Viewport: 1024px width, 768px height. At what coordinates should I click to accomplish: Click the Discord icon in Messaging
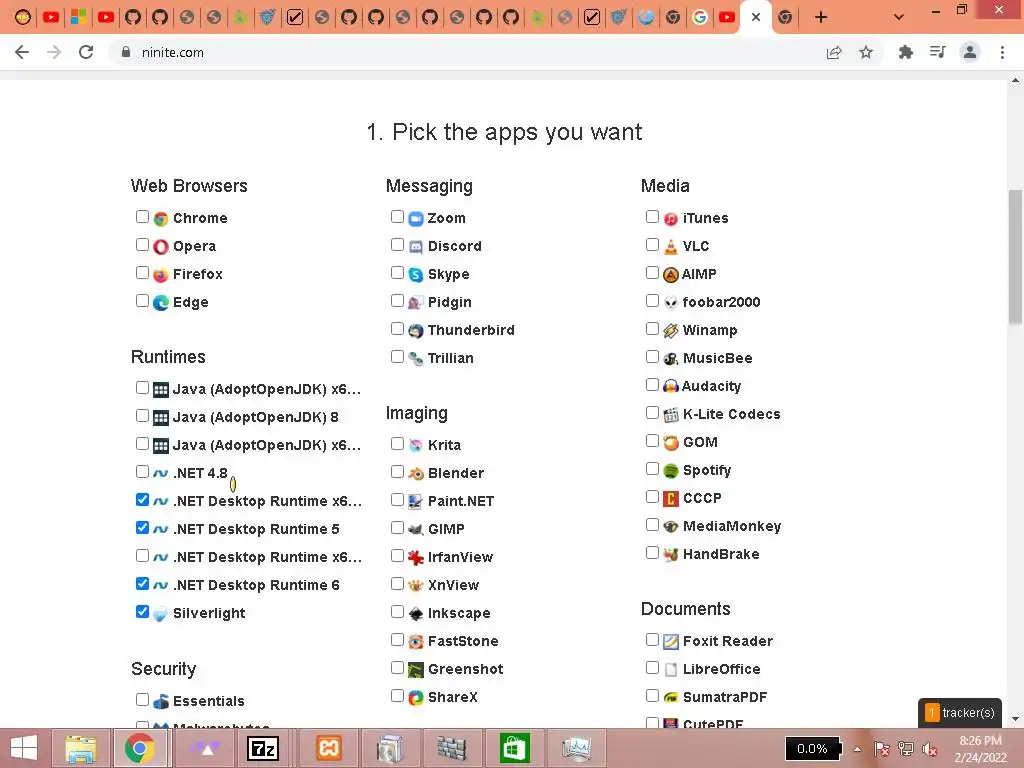tap(416, 247)
